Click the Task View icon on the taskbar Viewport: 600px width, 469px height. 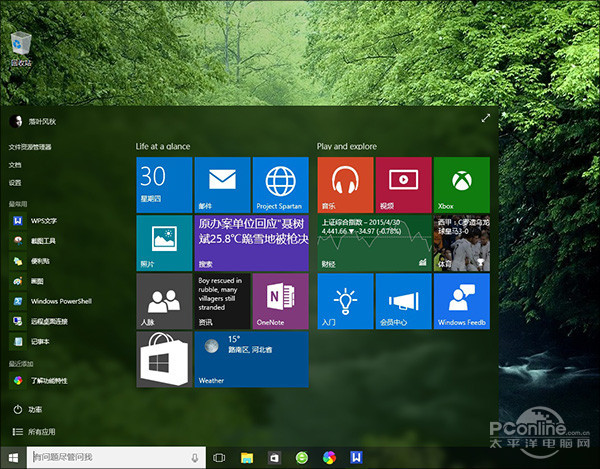click(x=219, y=458)
